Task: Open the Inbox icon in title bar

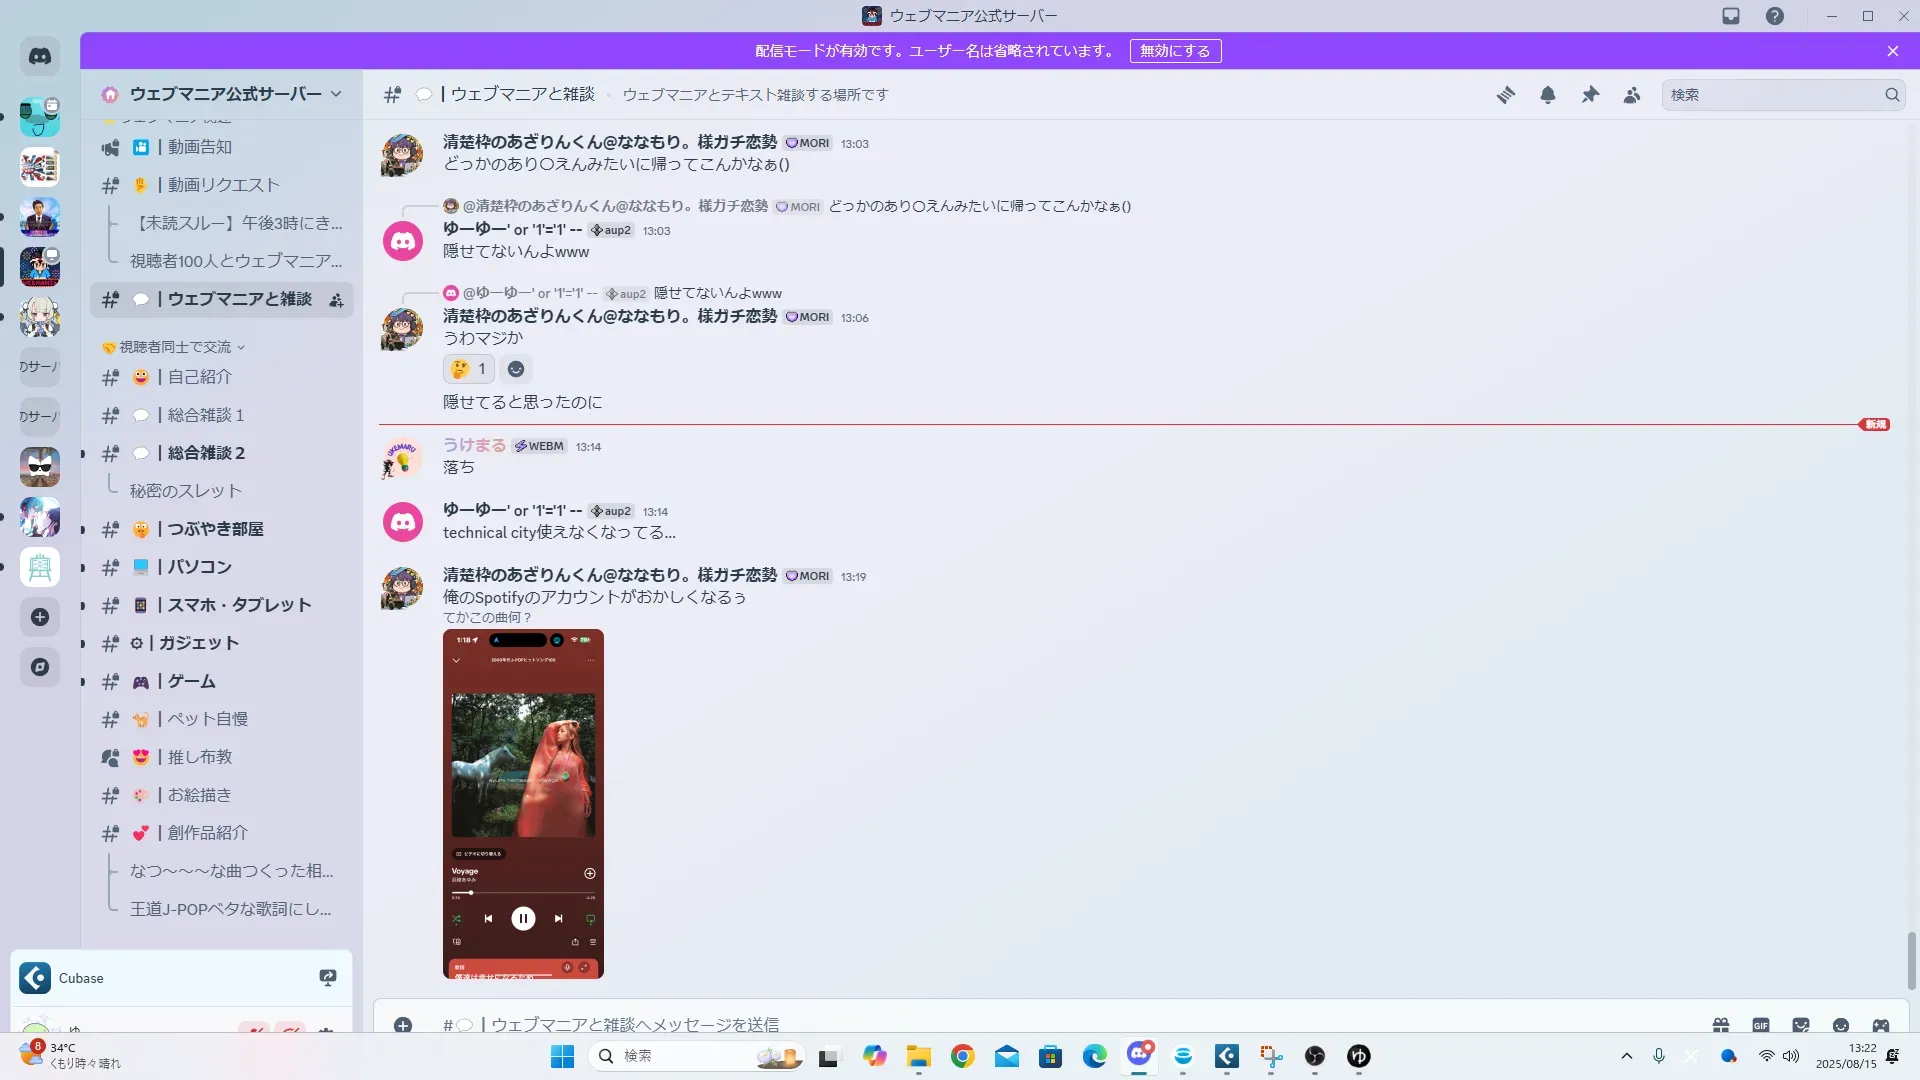Action: pos(1731,16)
